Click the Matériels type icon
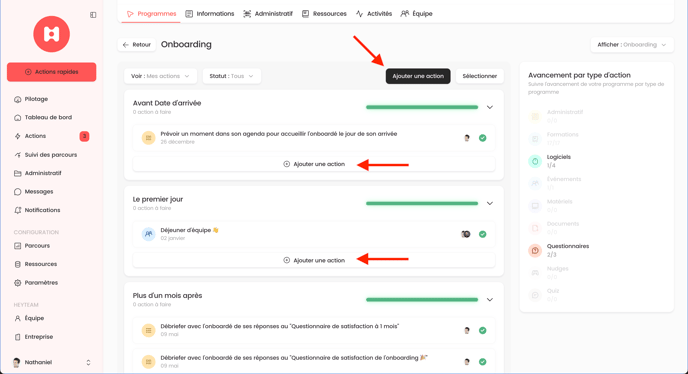688x374 pixels. coord(535,206)
